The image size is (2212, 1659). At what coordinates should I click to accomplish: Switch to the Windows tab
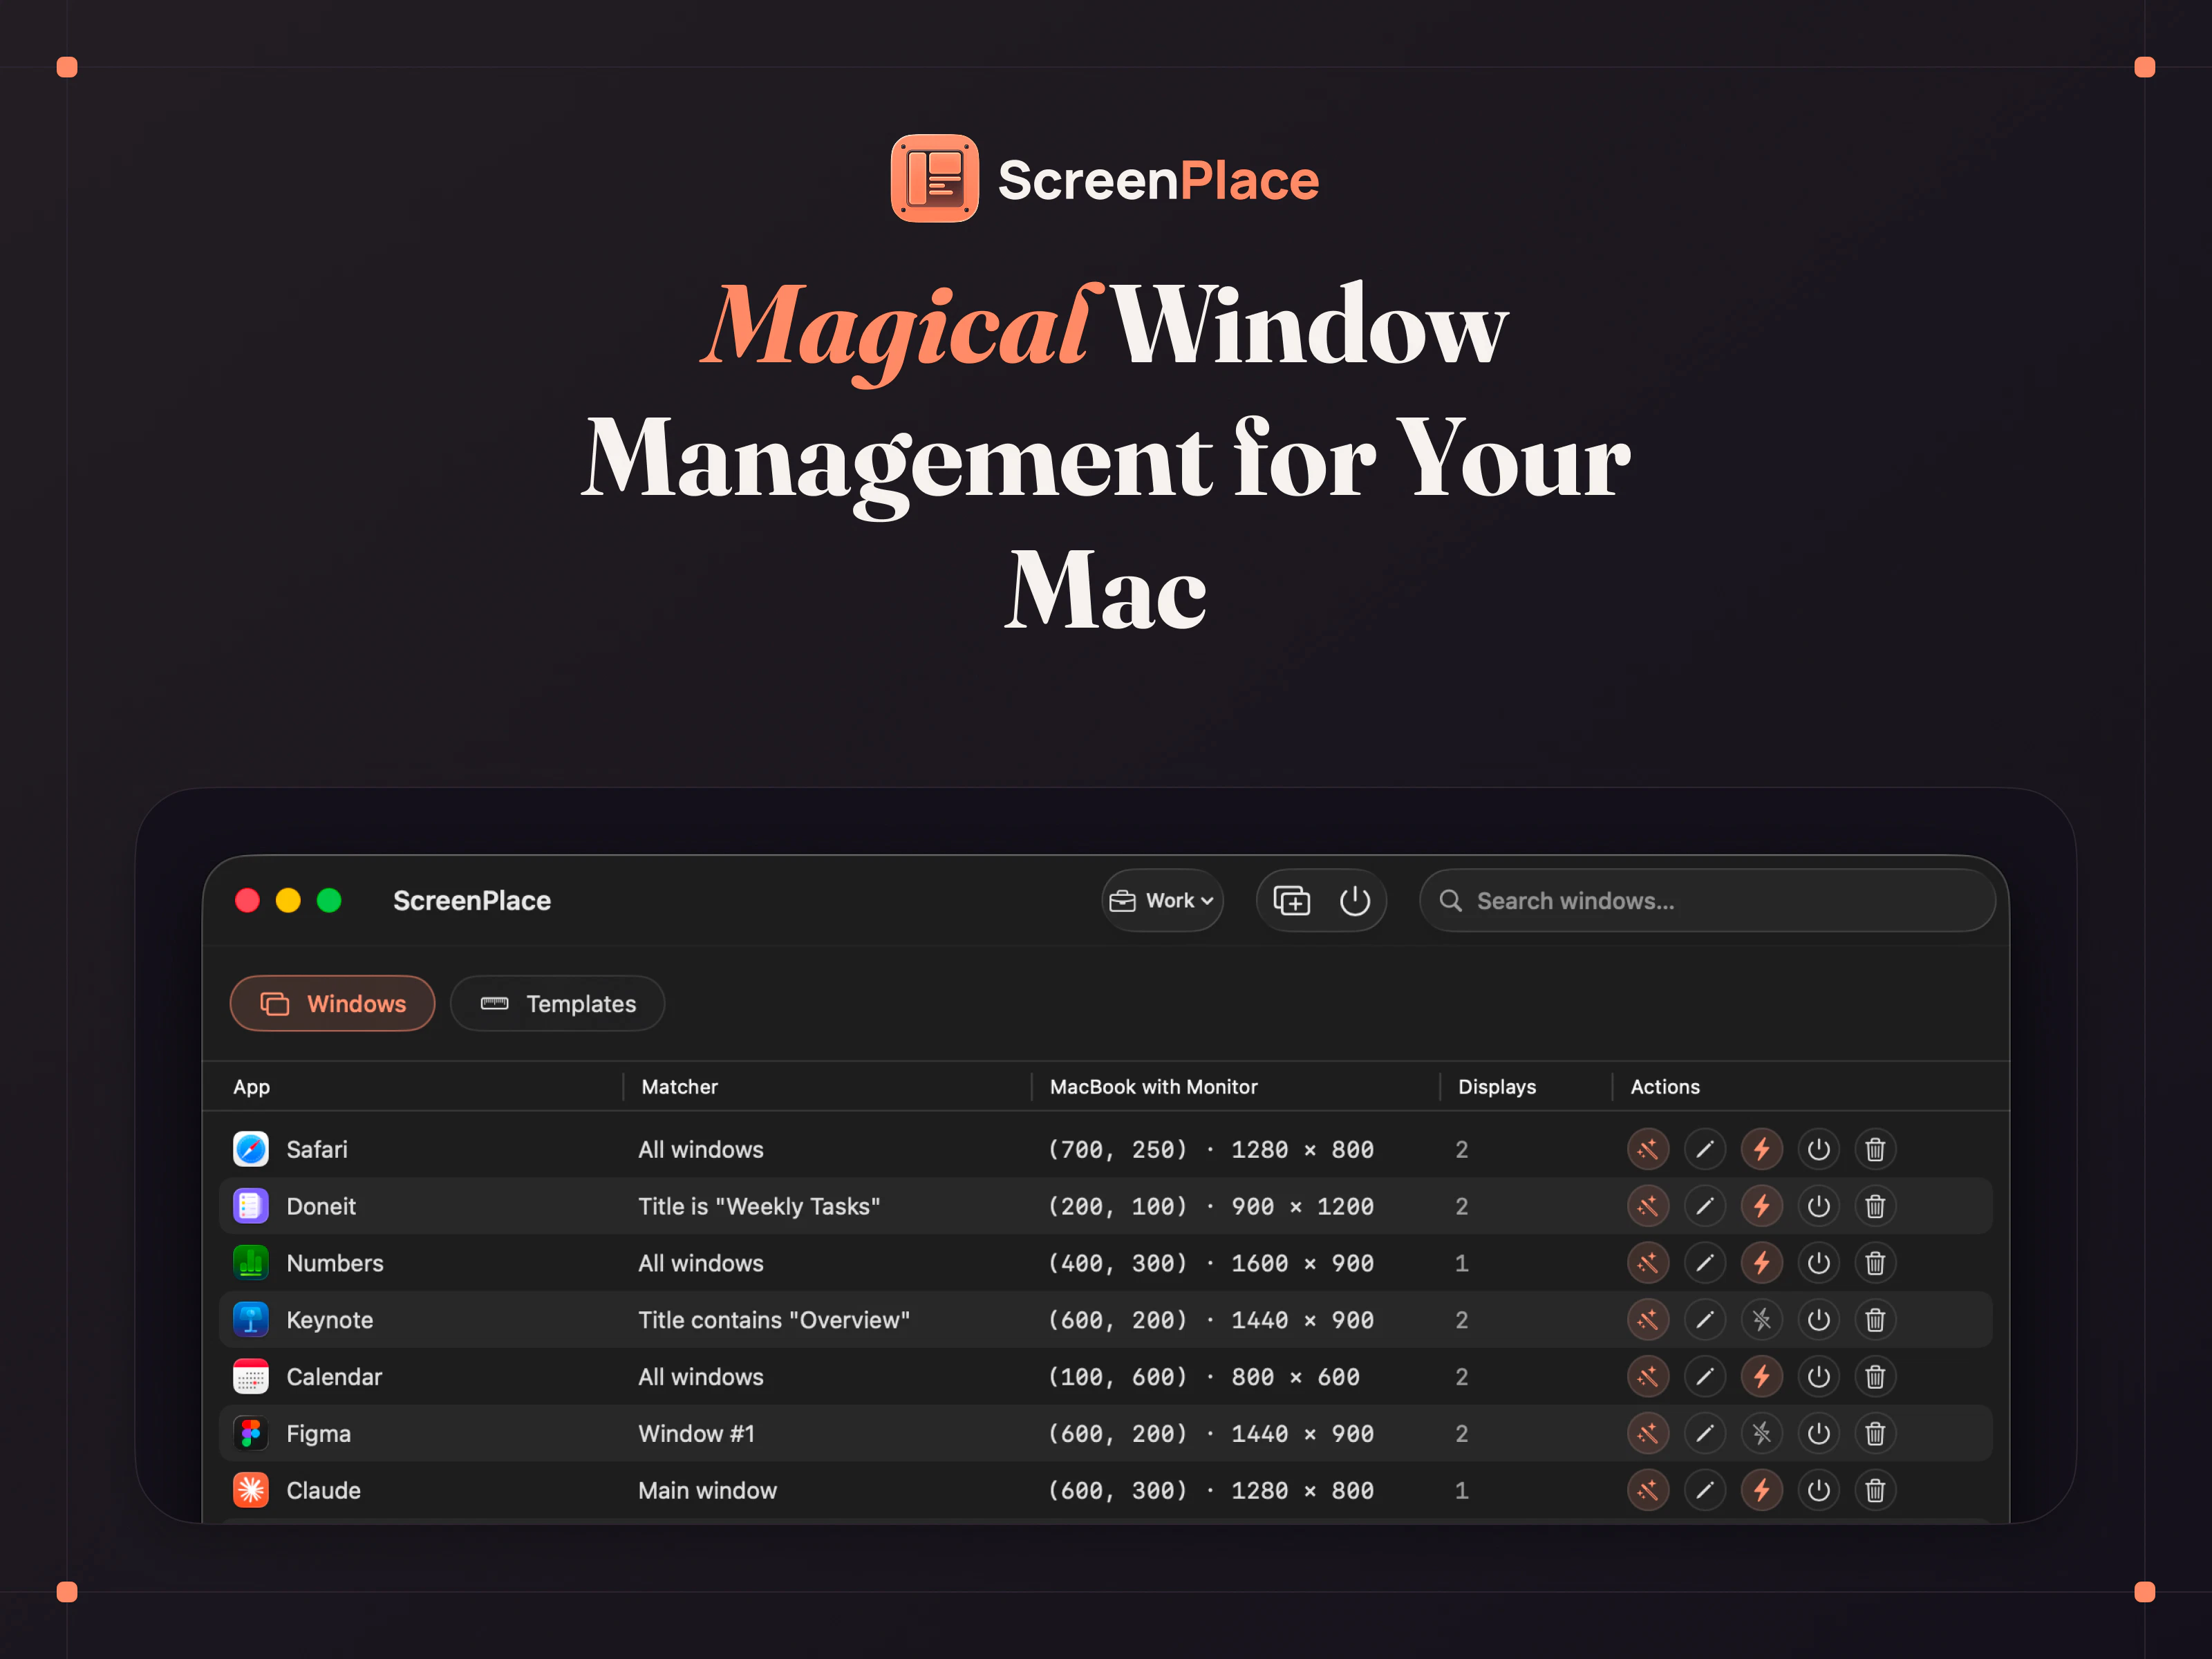tap(333, 1004)
